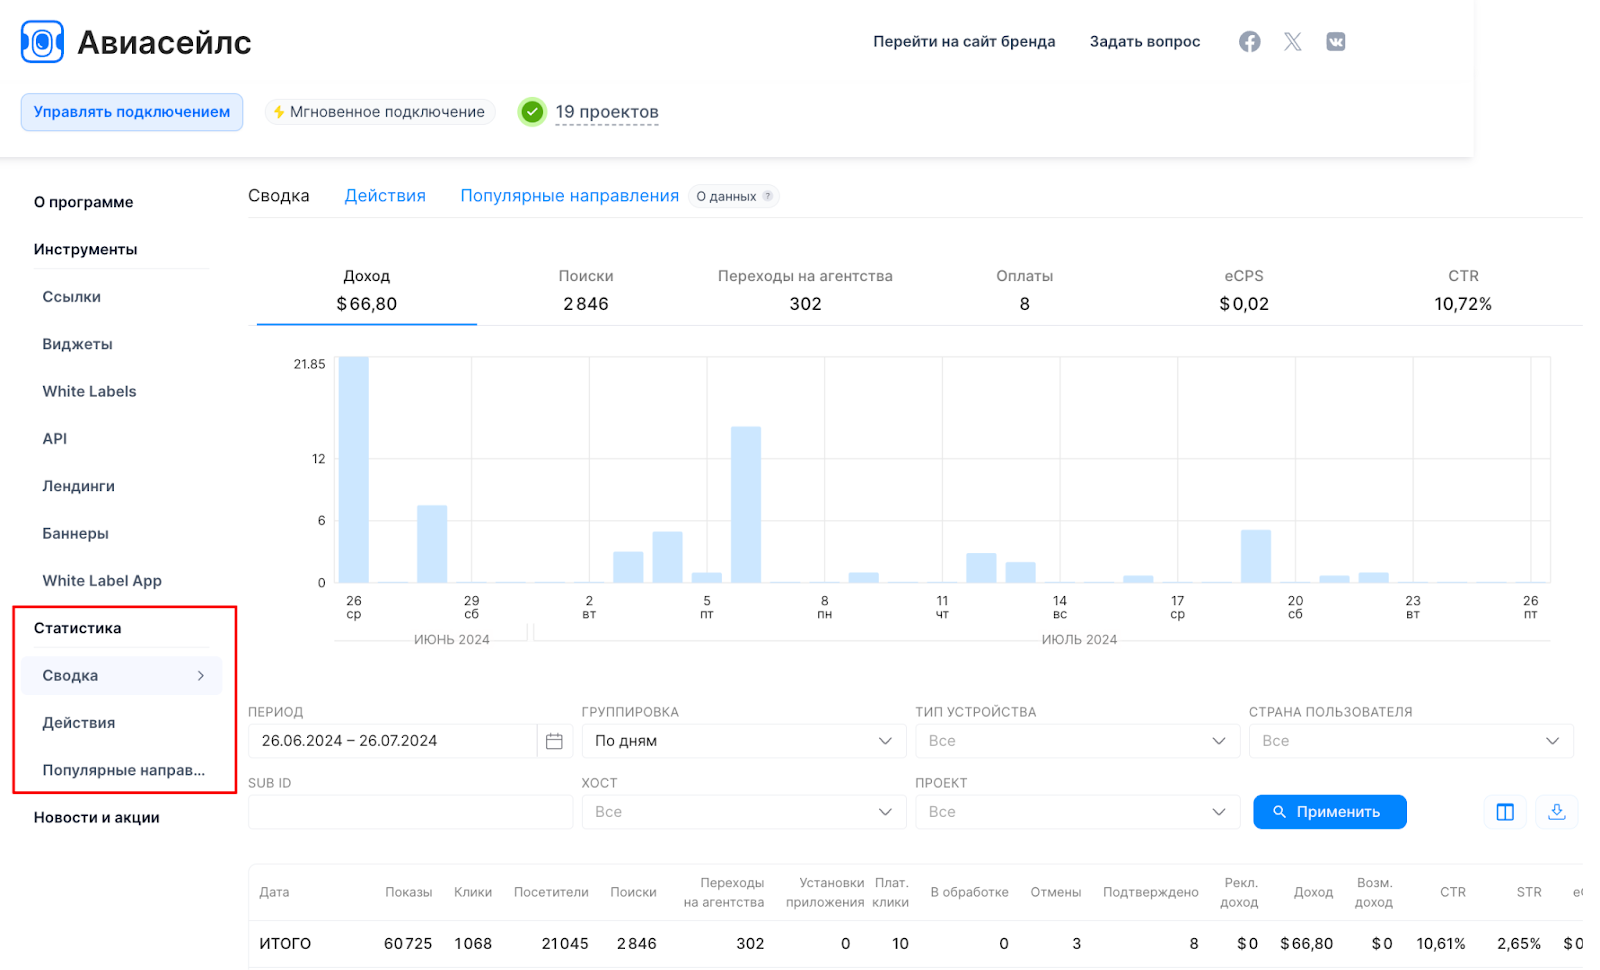This screenshot has width=1600, height=970.
Task: Click the '60725' total impressions value
Action: (408, 944)
